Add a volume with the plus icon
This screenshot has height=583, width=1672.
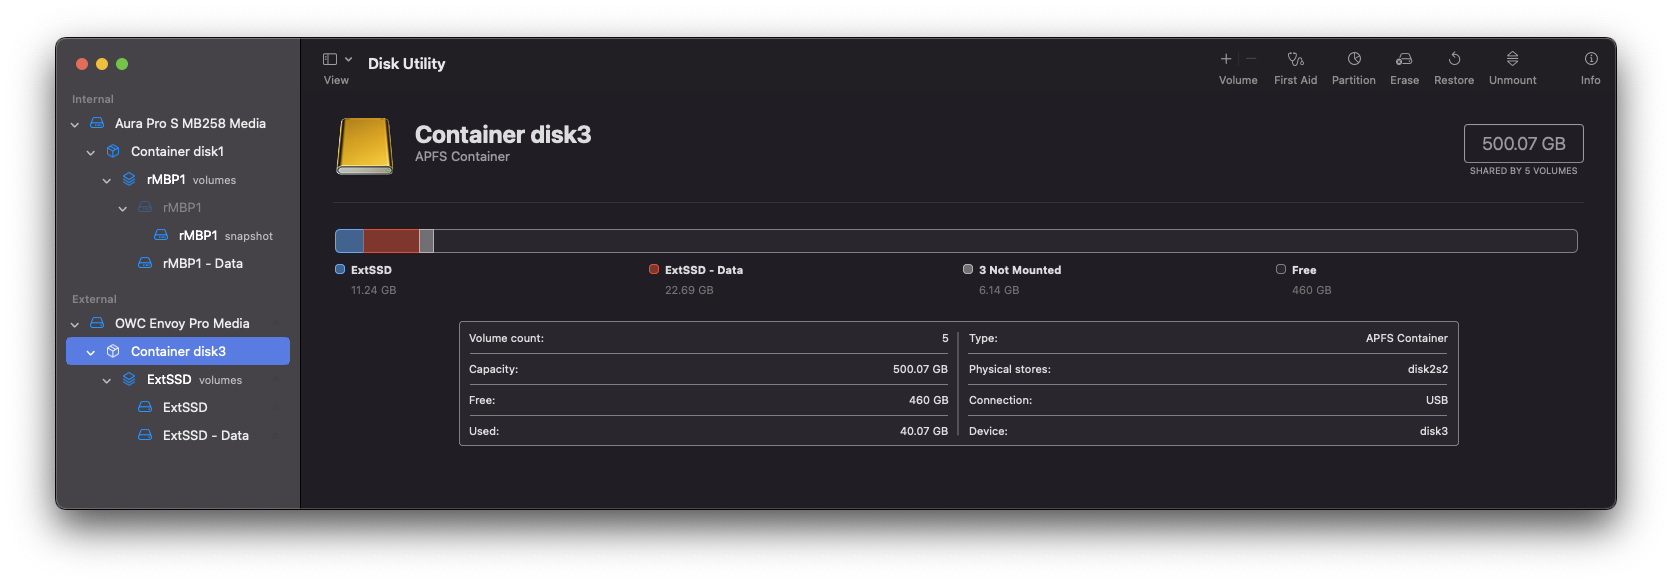pyautogui.click(x=1225, y=59)
